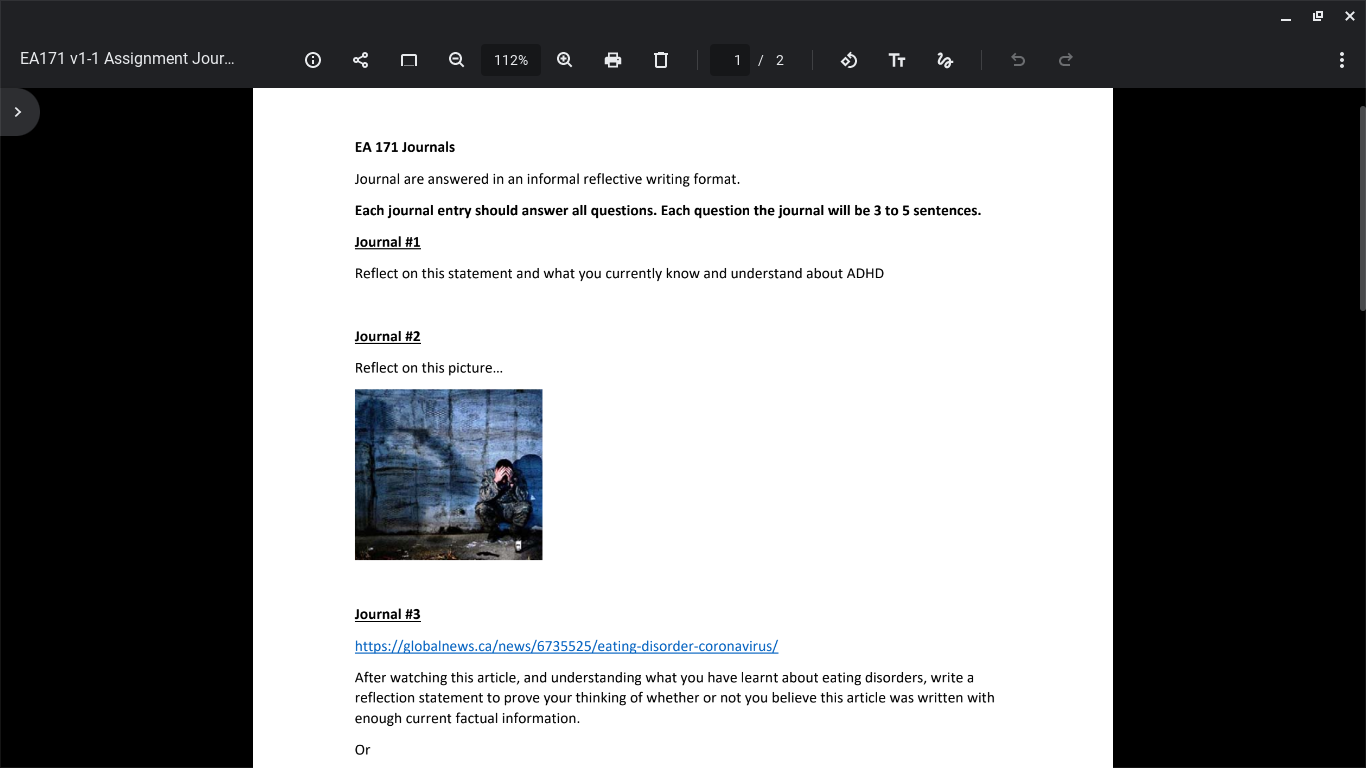Enable the text annotation tool
The image size is (1366, 768).
pos(897,60)
